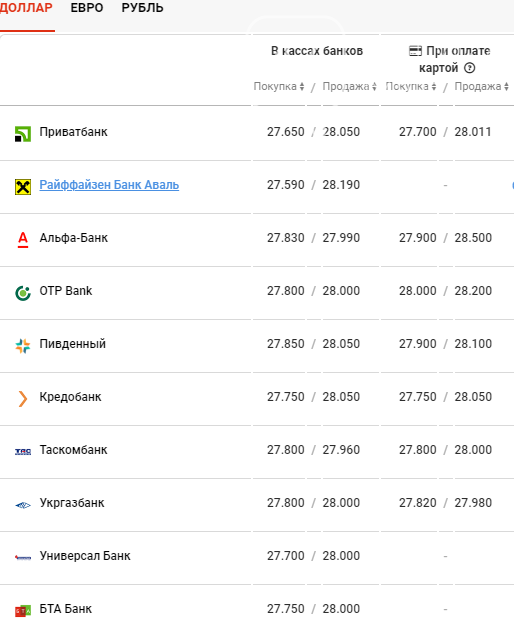Screen dimensions: 514x636
Task: Sort by card payment 'Продажа' column
Action: [x=481, y=86]
